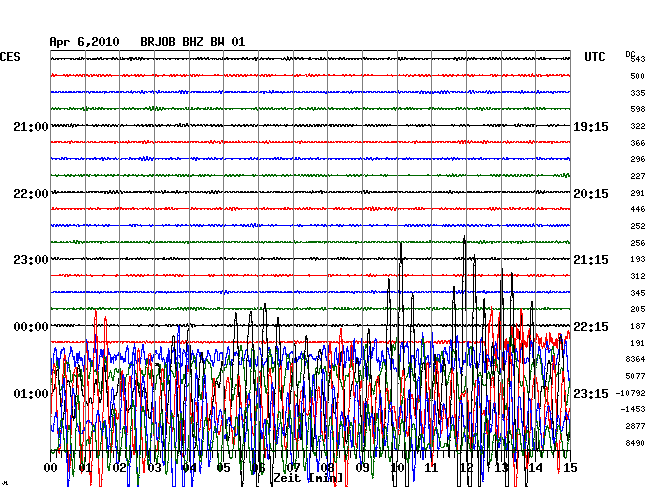Click minute tick label '11' on x-axis

tap(432, 468)
